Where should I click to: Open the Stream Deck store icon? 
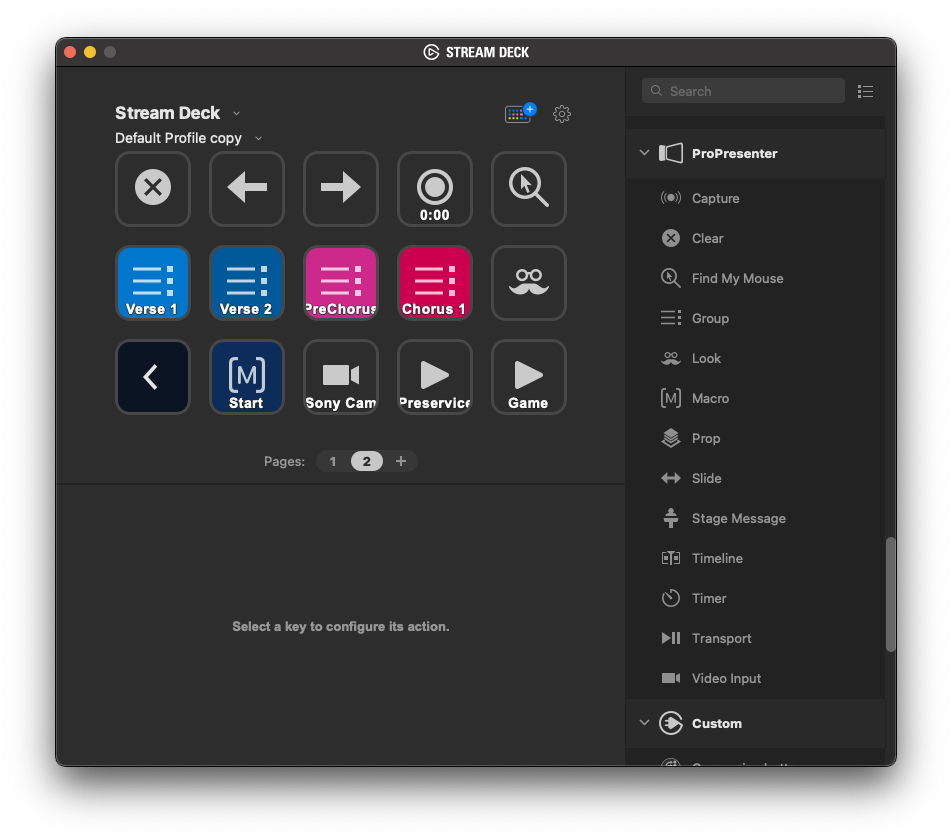520,113
